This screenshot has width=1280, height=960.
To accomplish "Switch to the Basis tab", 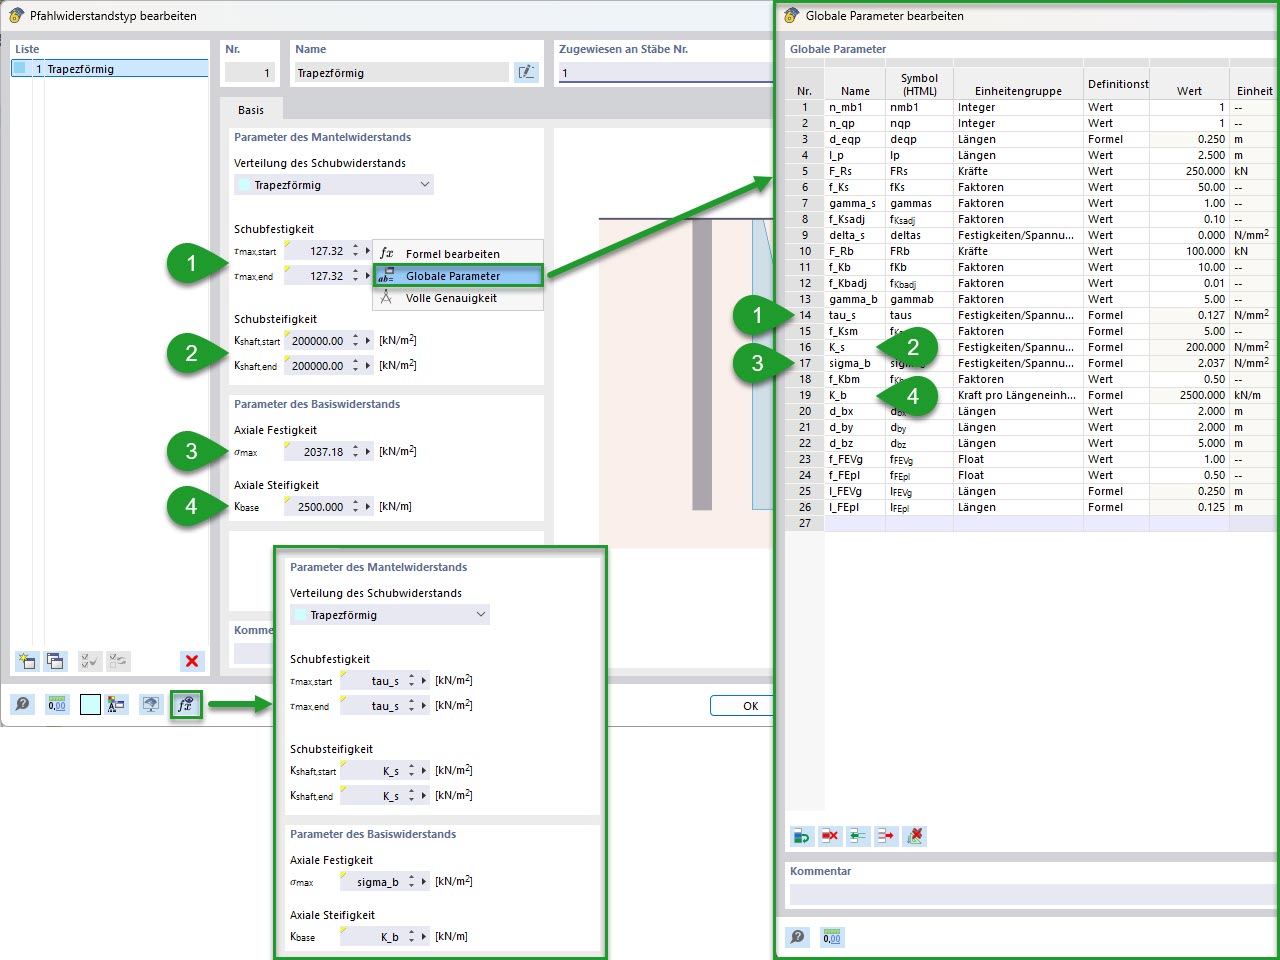I will click(250, 109).
